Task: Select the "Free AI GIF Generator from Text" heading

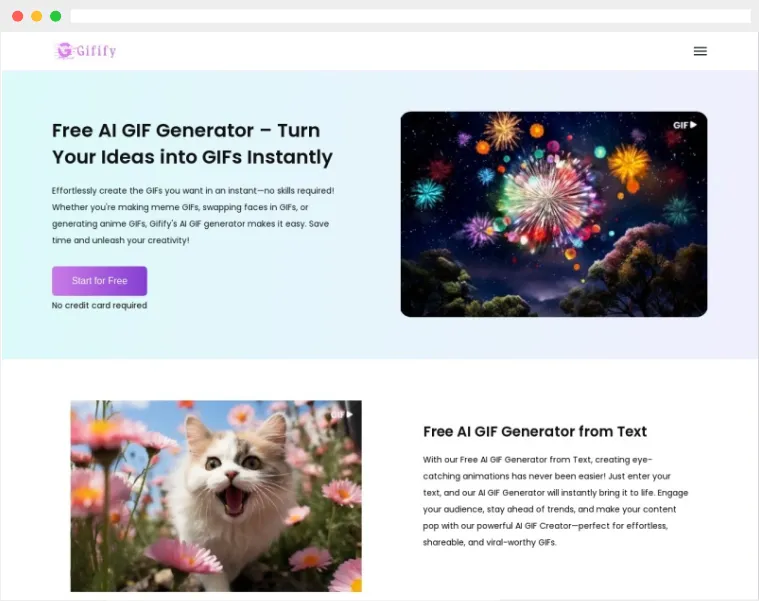Action: [x=535, y=432]
